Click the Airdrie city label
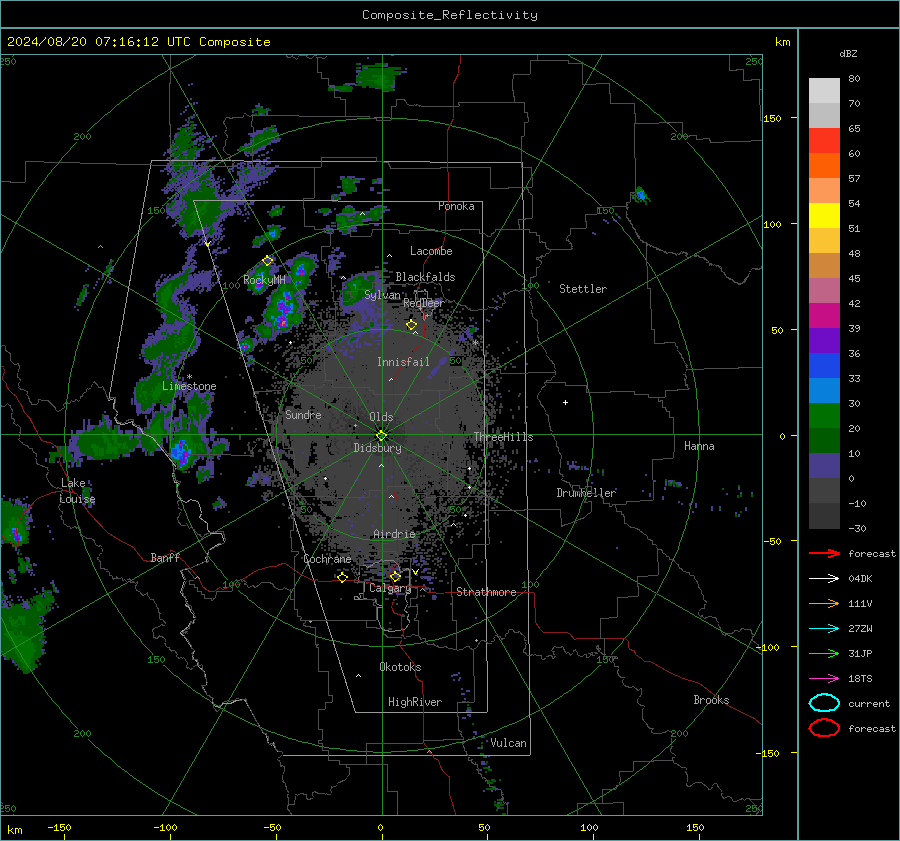 coord(394,534)
